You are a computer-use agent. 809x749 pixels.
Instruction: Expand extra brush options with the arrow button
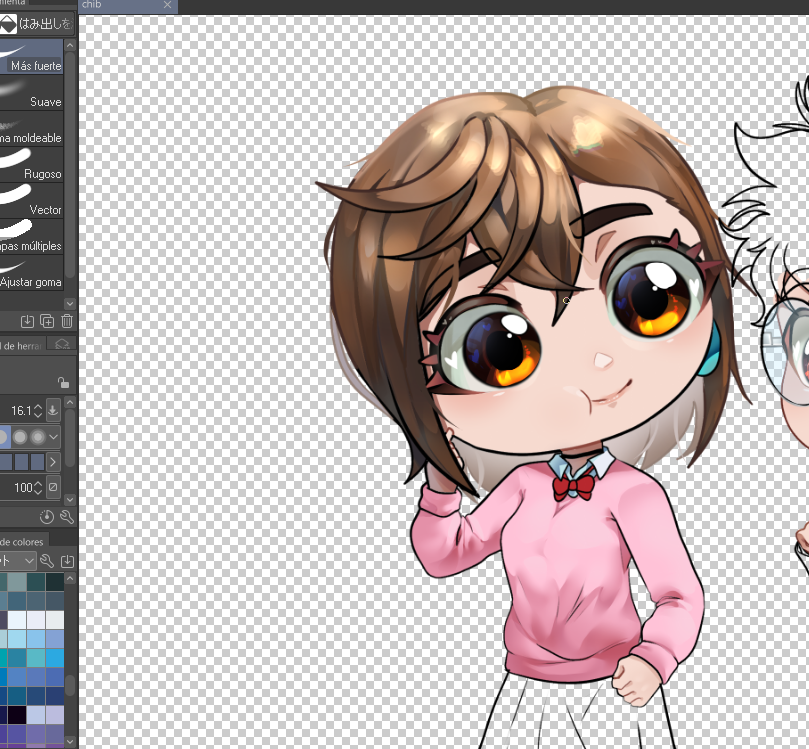point(54,461)
